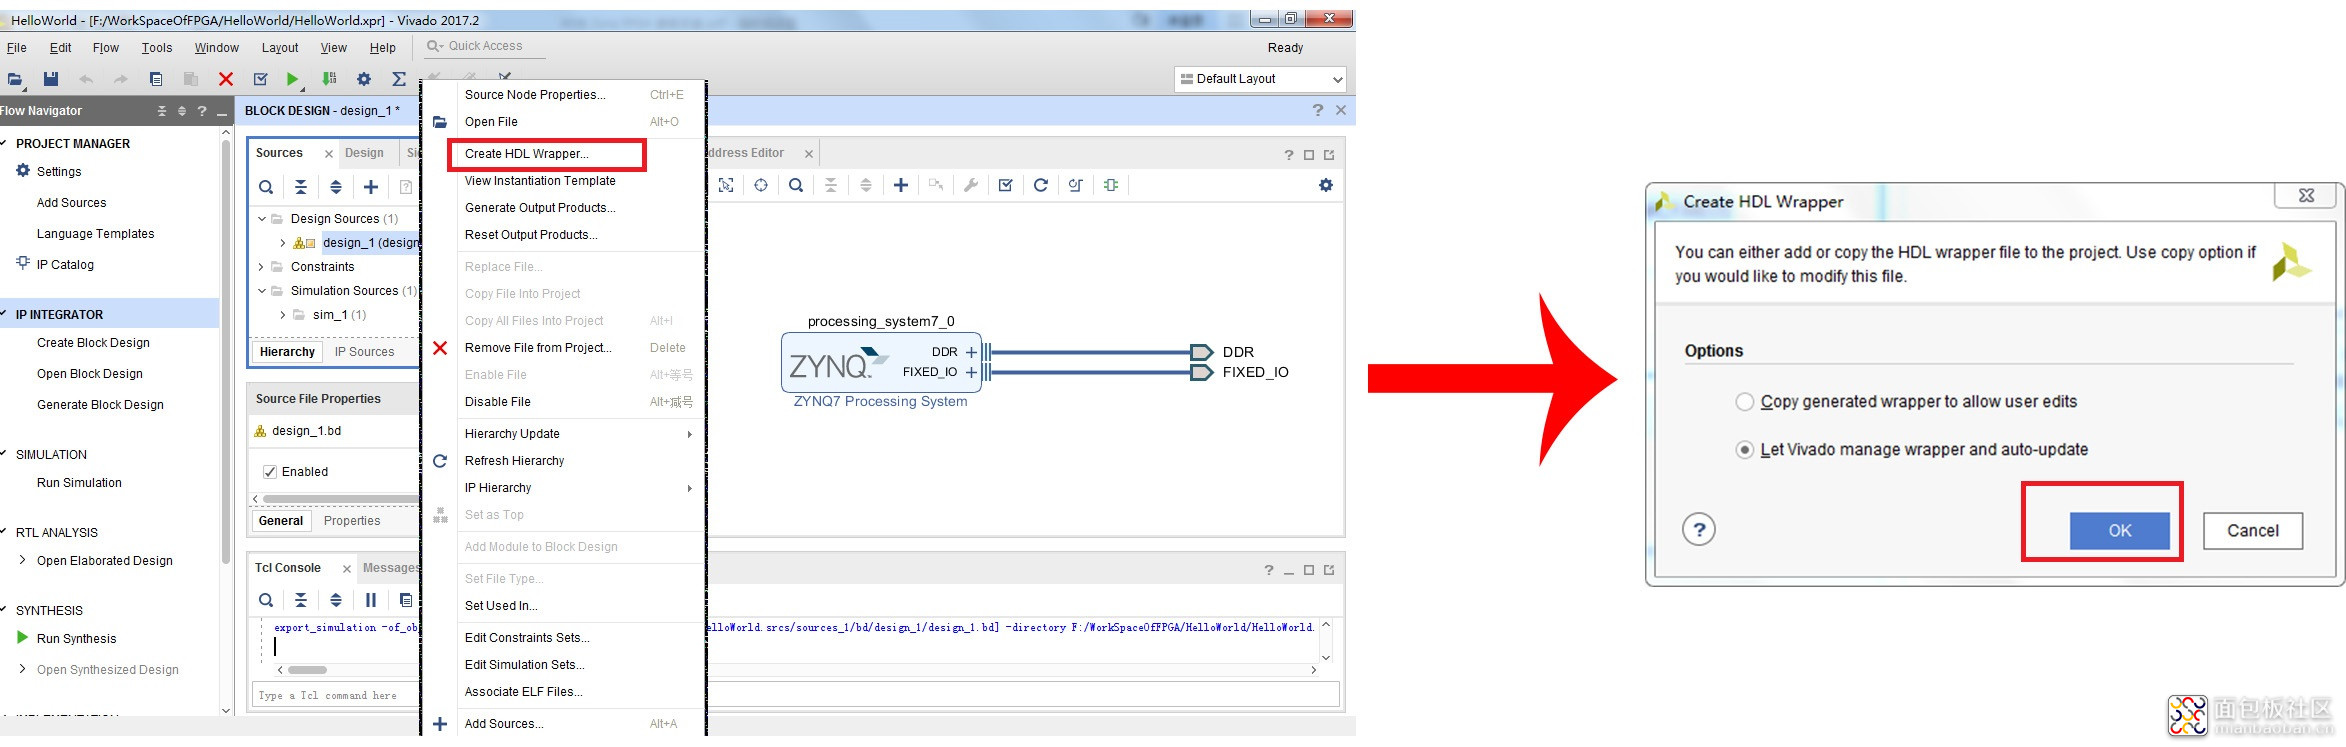Expand the Constraints tree node
The width and height of the screenshot is (2346, 747).
[262, 267]
